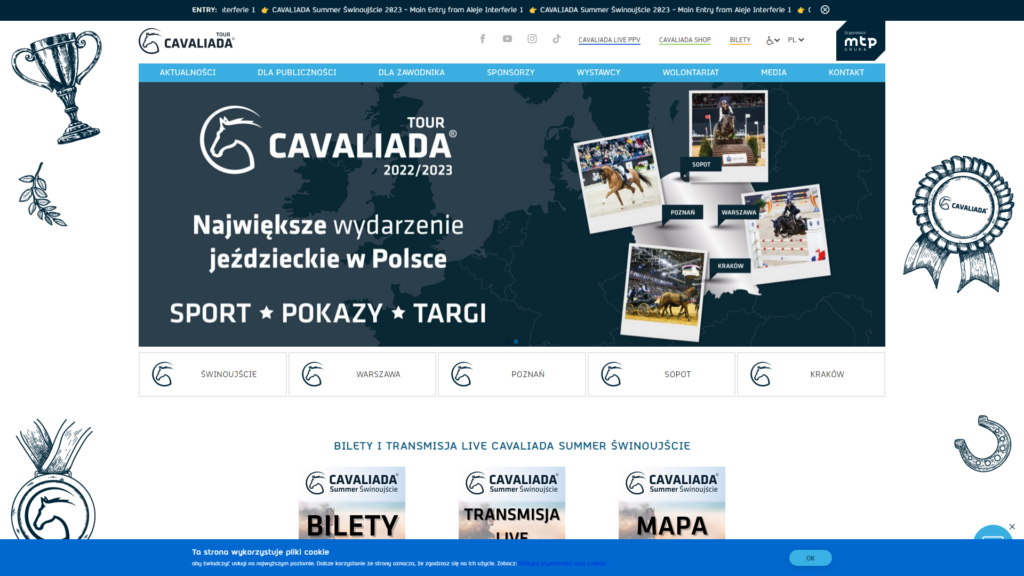Open the Media menu
Screen dimensions: 1024x576
pos(774,72)
